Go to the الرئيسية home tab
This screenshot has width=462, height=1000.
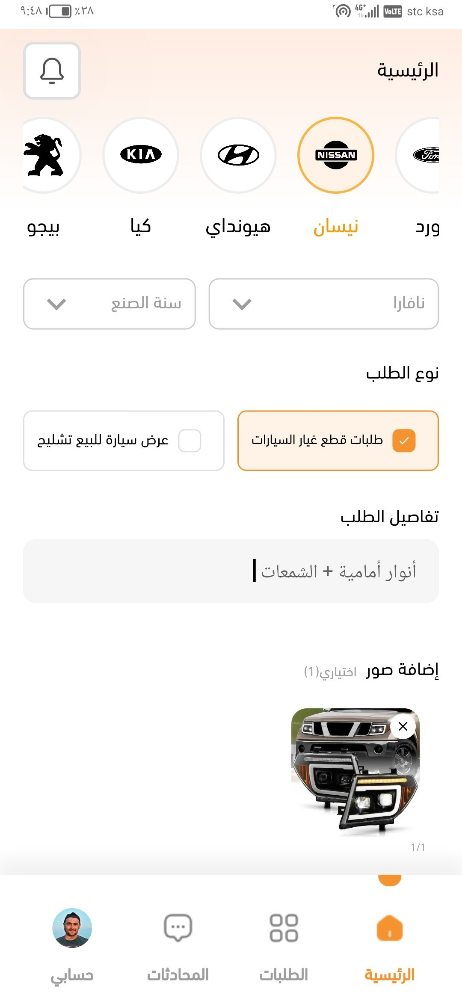pyautogui.click(x=389, y=946)
